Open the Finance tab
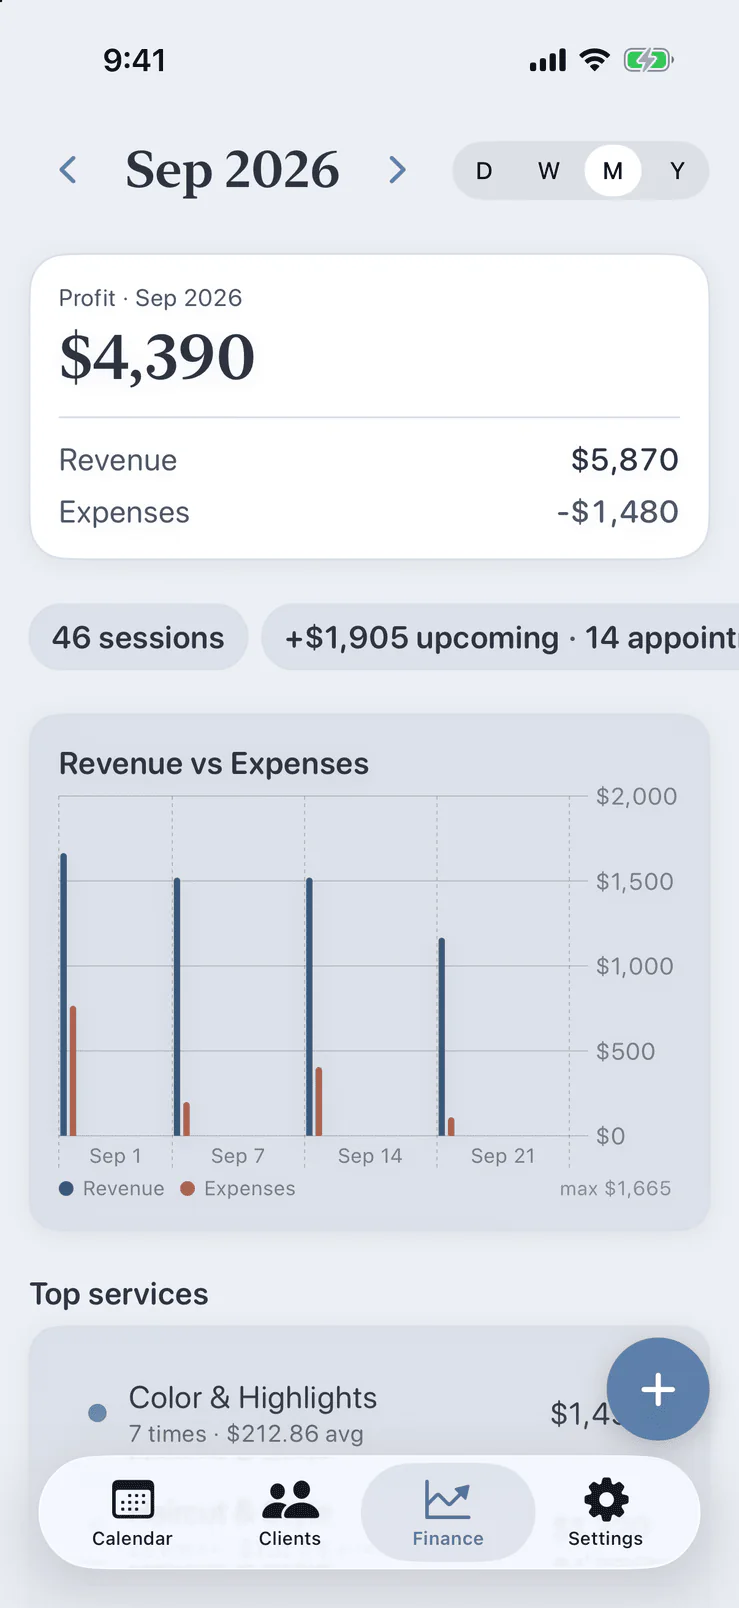The image size is (739, 1608). (448, 1513)
